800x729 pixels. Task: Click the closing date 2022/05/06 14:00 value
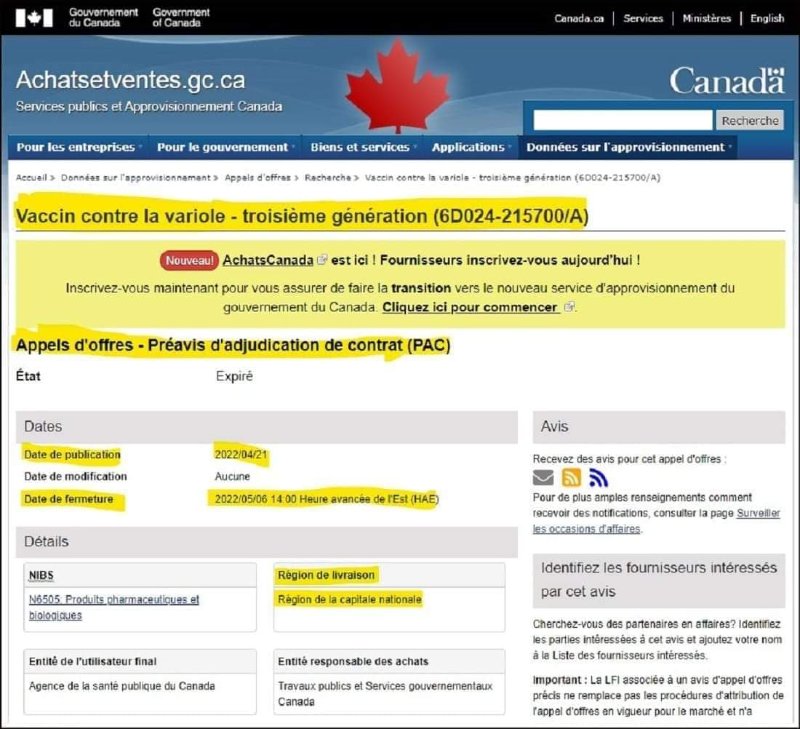[x=327, y=499]
